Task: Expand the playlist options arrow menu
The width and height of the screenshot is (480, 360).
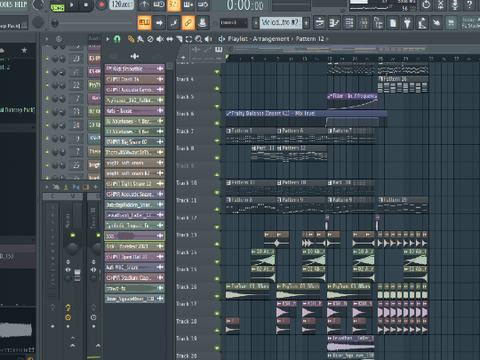Action: 108,39
